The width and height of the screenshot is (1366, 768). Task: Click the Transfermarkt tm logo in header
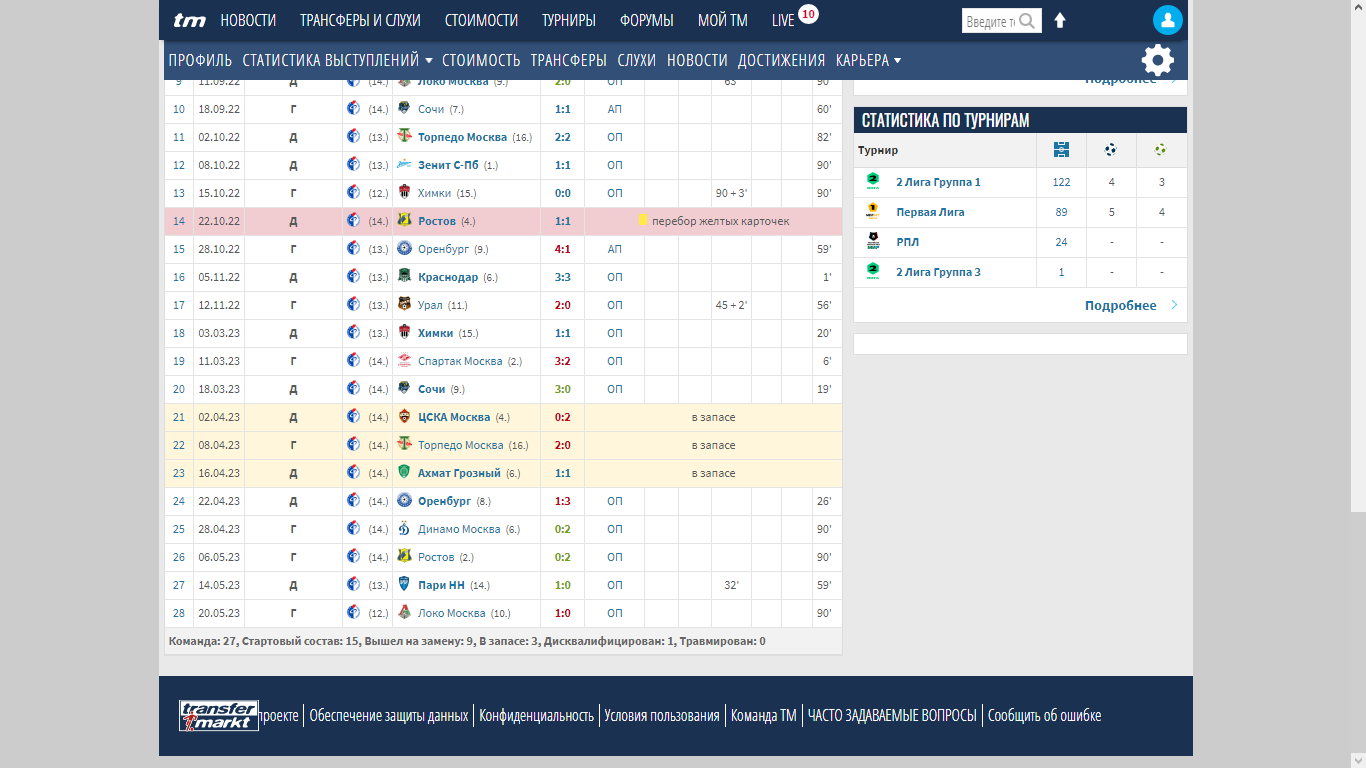coord(189,20)
